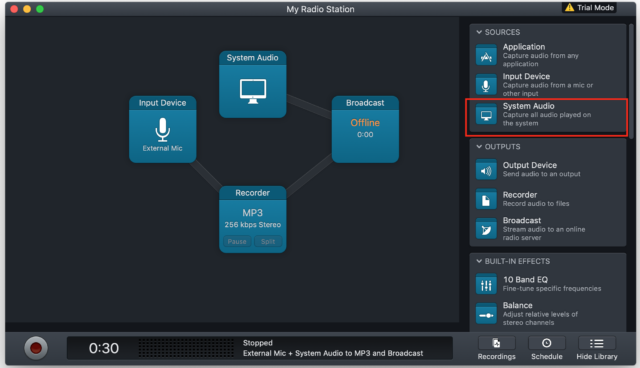Click the library panel scrollbar
Image resolution: width=640 pixels, height=368 pixels.
(x=631, y=82)
